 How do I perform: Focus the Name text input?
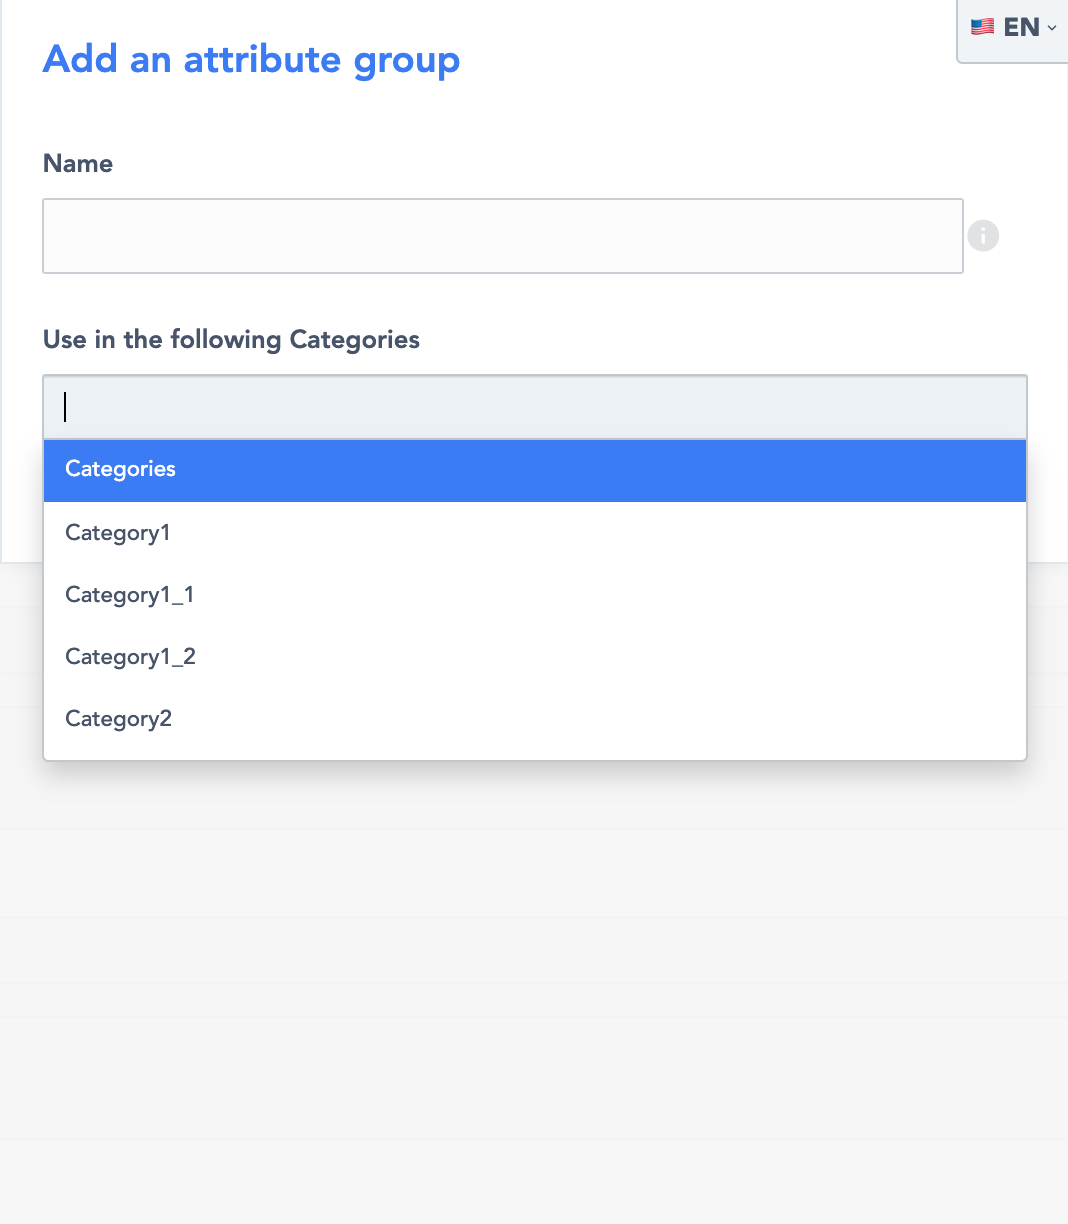[x=502, y=236]
